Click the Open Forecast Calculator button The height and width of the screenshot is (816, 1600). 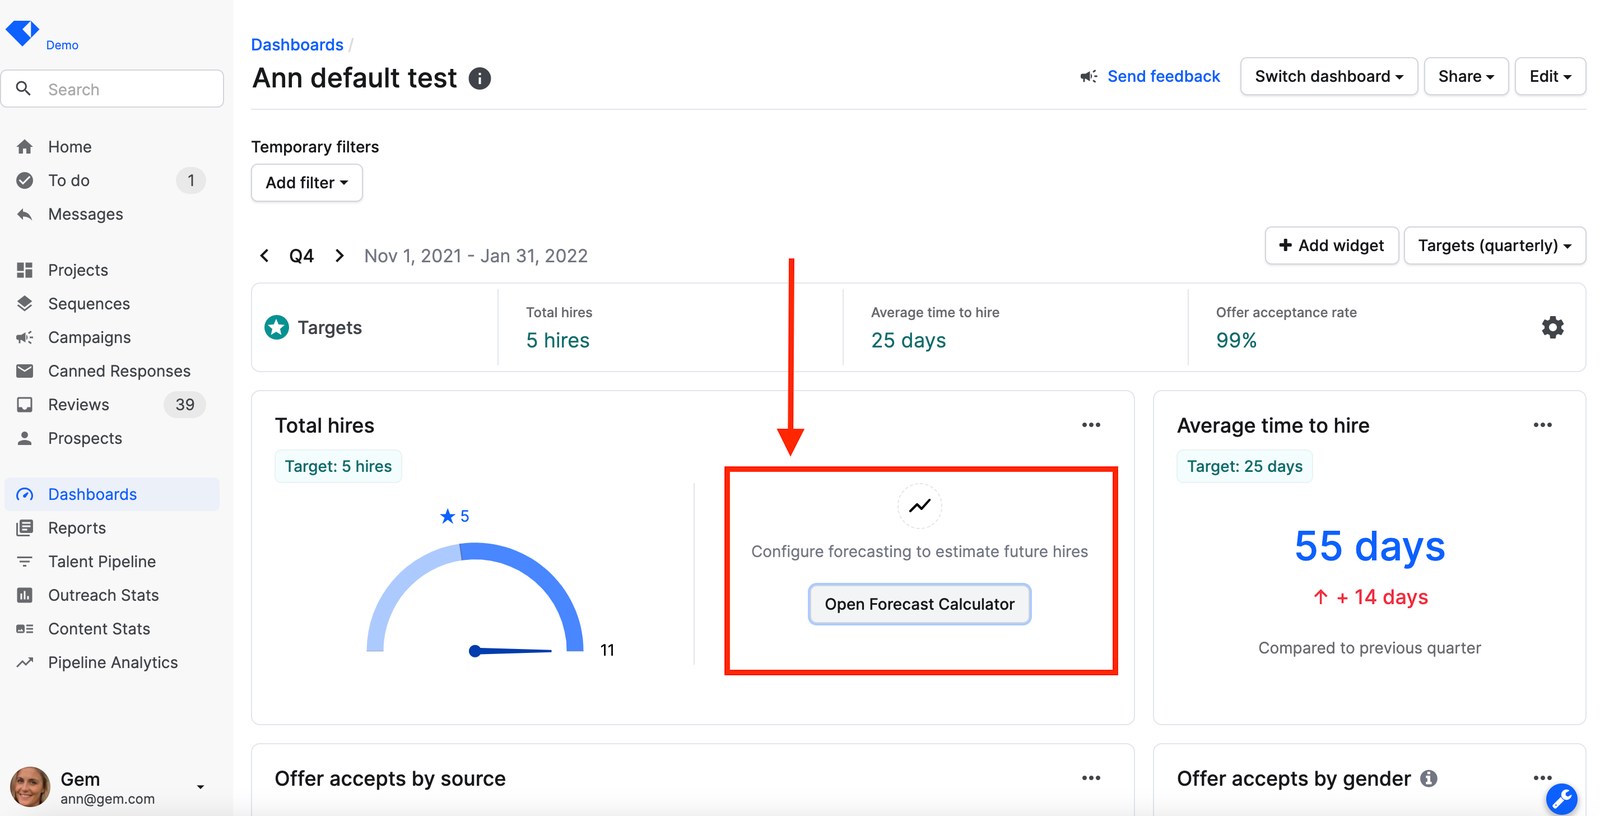(919, 604)
